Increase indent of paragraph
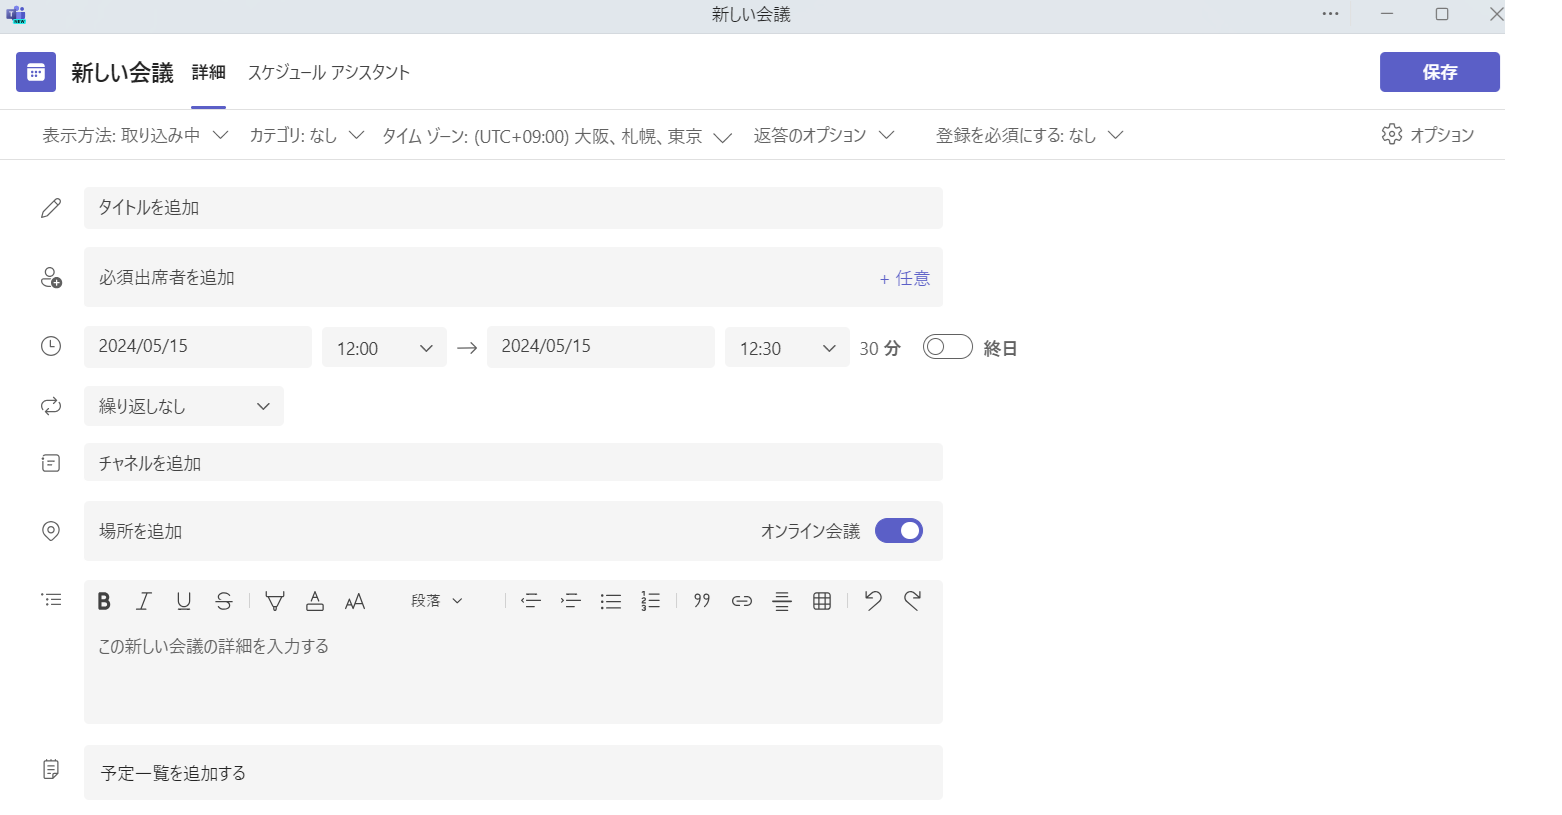Viewport: 1562px width, 815px height. pyautogui.click(x=571, y=601)
